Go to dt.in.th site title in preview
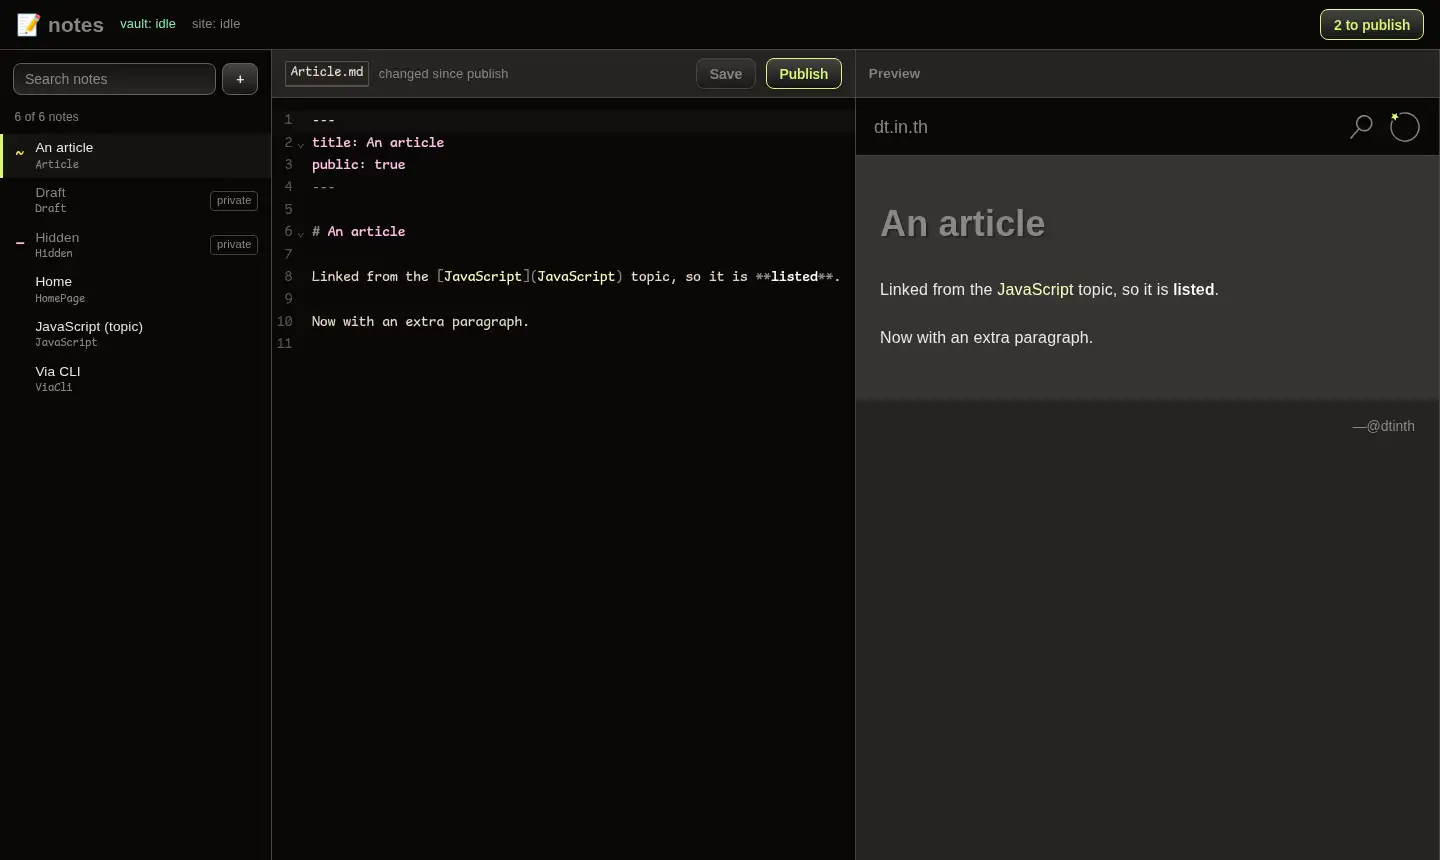Viewport: 1440px width, 860px height. (x=901, y=127)
